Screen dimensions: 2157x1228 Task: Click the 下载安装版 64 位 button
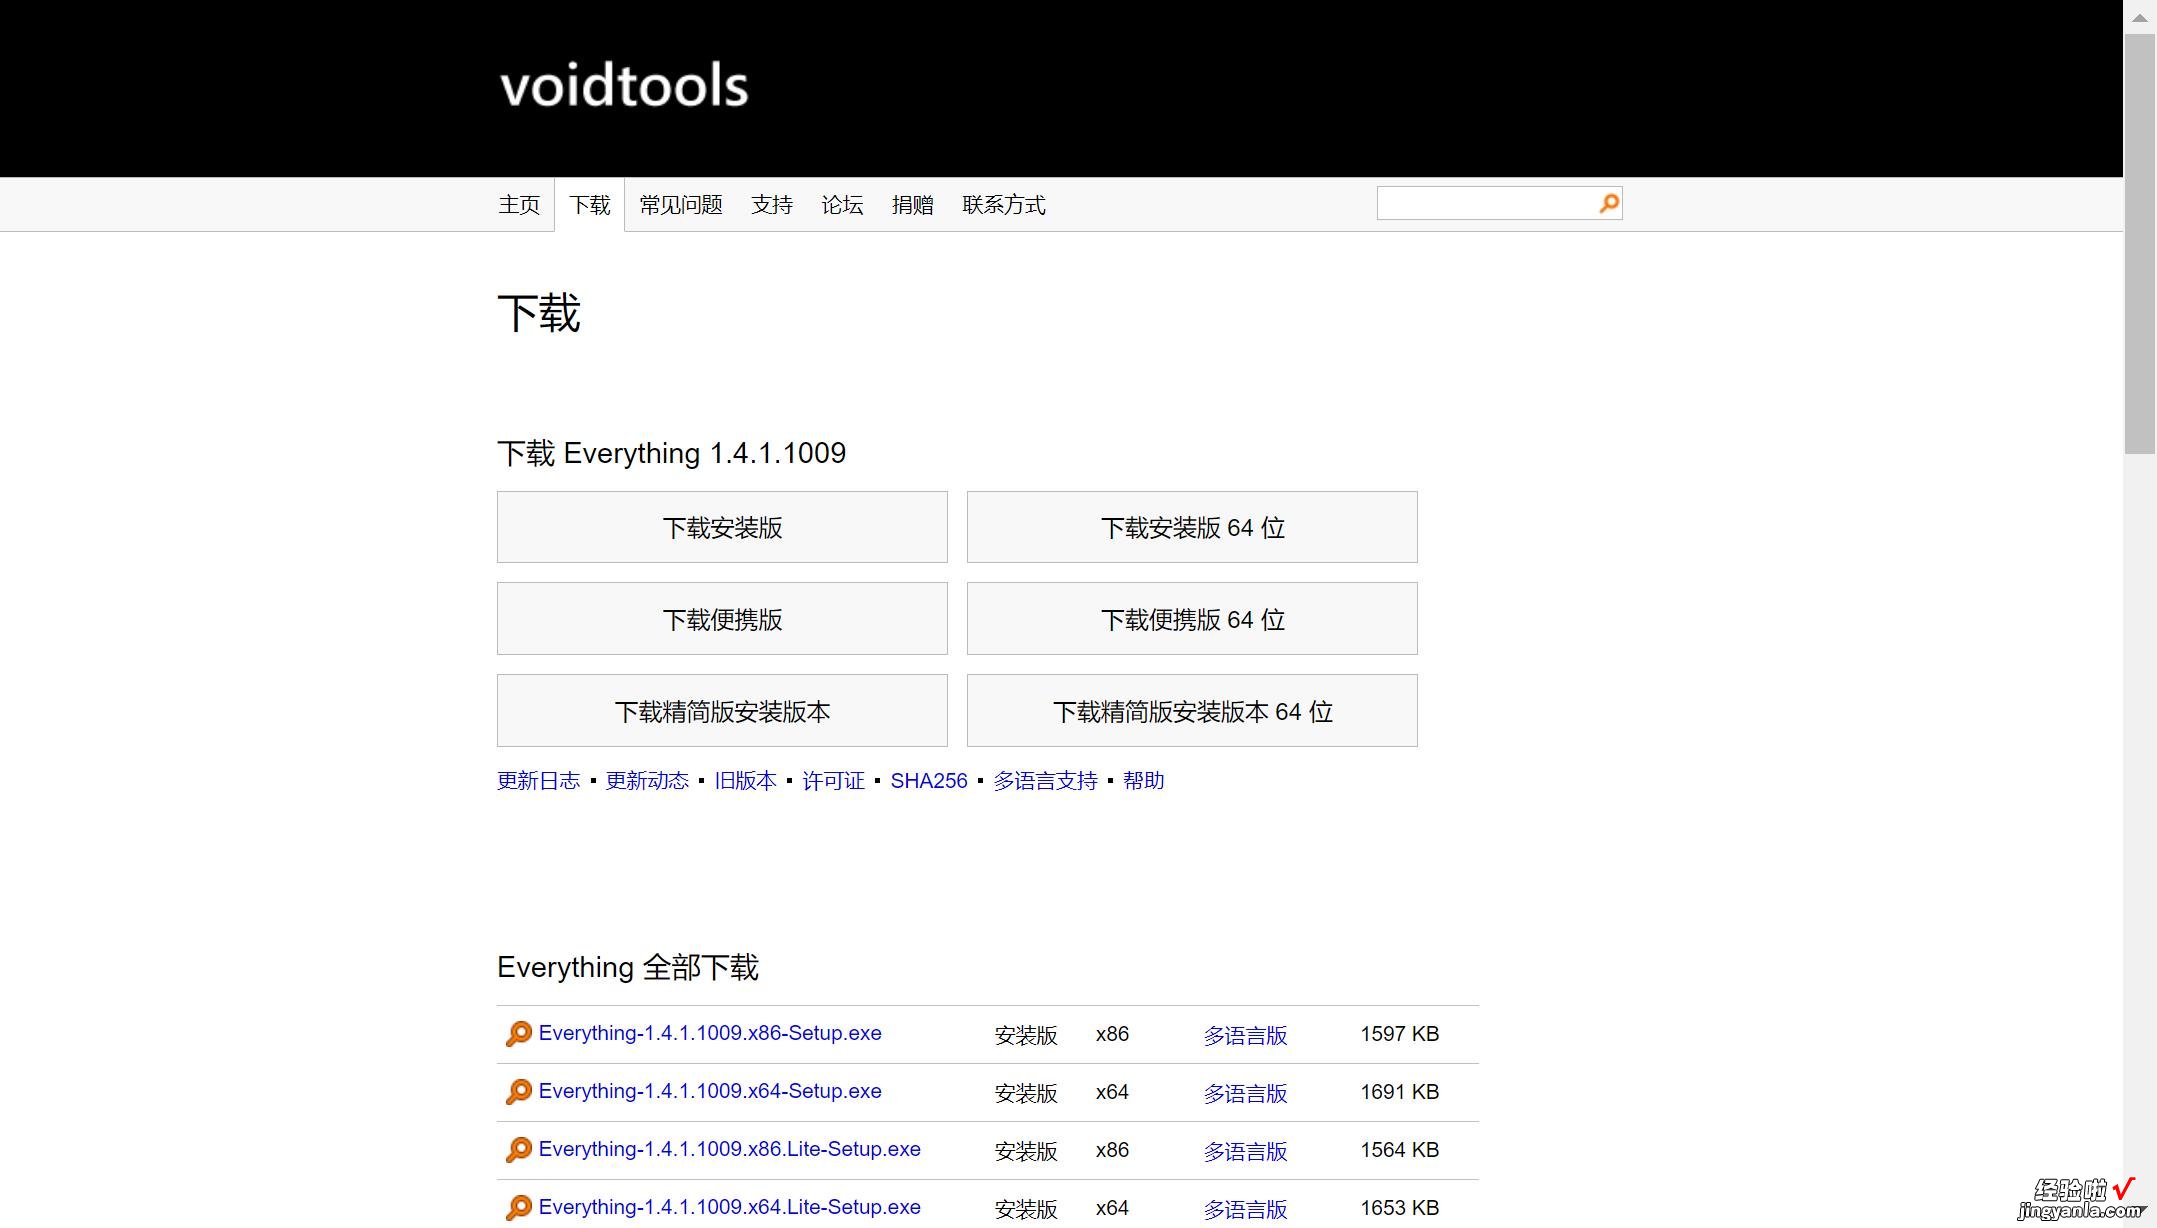[x=1192, y=527]
